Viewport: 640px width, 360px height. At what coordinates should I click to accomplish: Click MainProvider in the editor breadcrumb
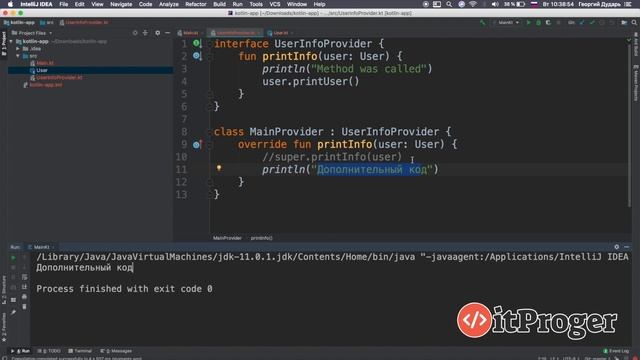pos(227,238)
